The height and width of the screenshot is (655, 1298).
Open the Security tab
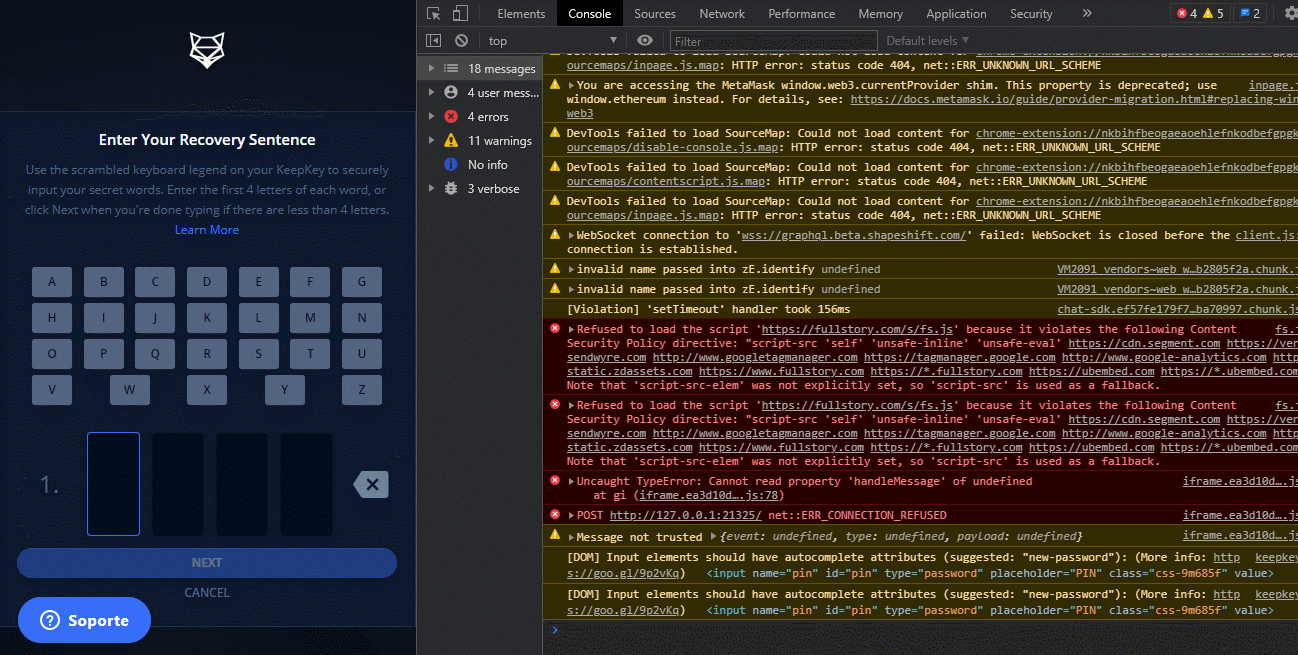coord(1031,13)
